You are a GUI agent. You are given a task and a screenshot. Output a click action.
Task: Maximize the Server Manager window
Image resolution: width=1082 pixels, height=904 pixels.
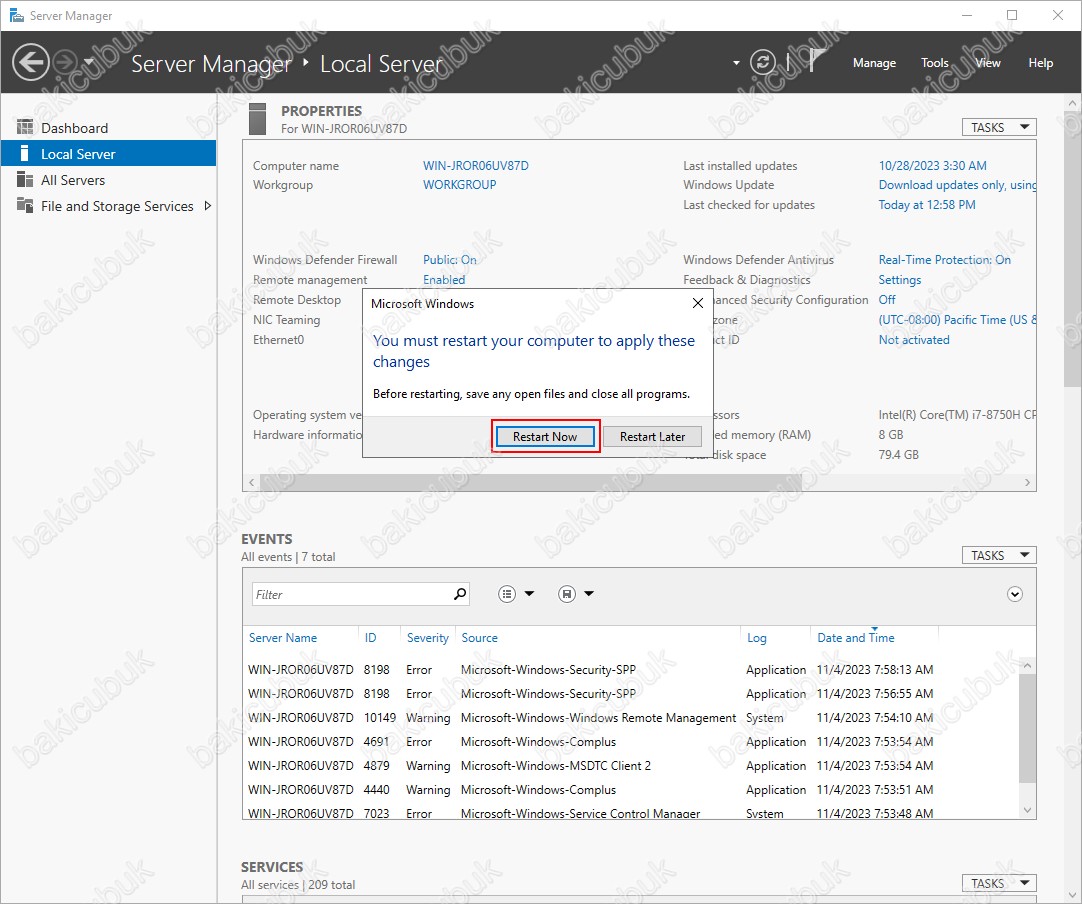[x=1012, y=15]
